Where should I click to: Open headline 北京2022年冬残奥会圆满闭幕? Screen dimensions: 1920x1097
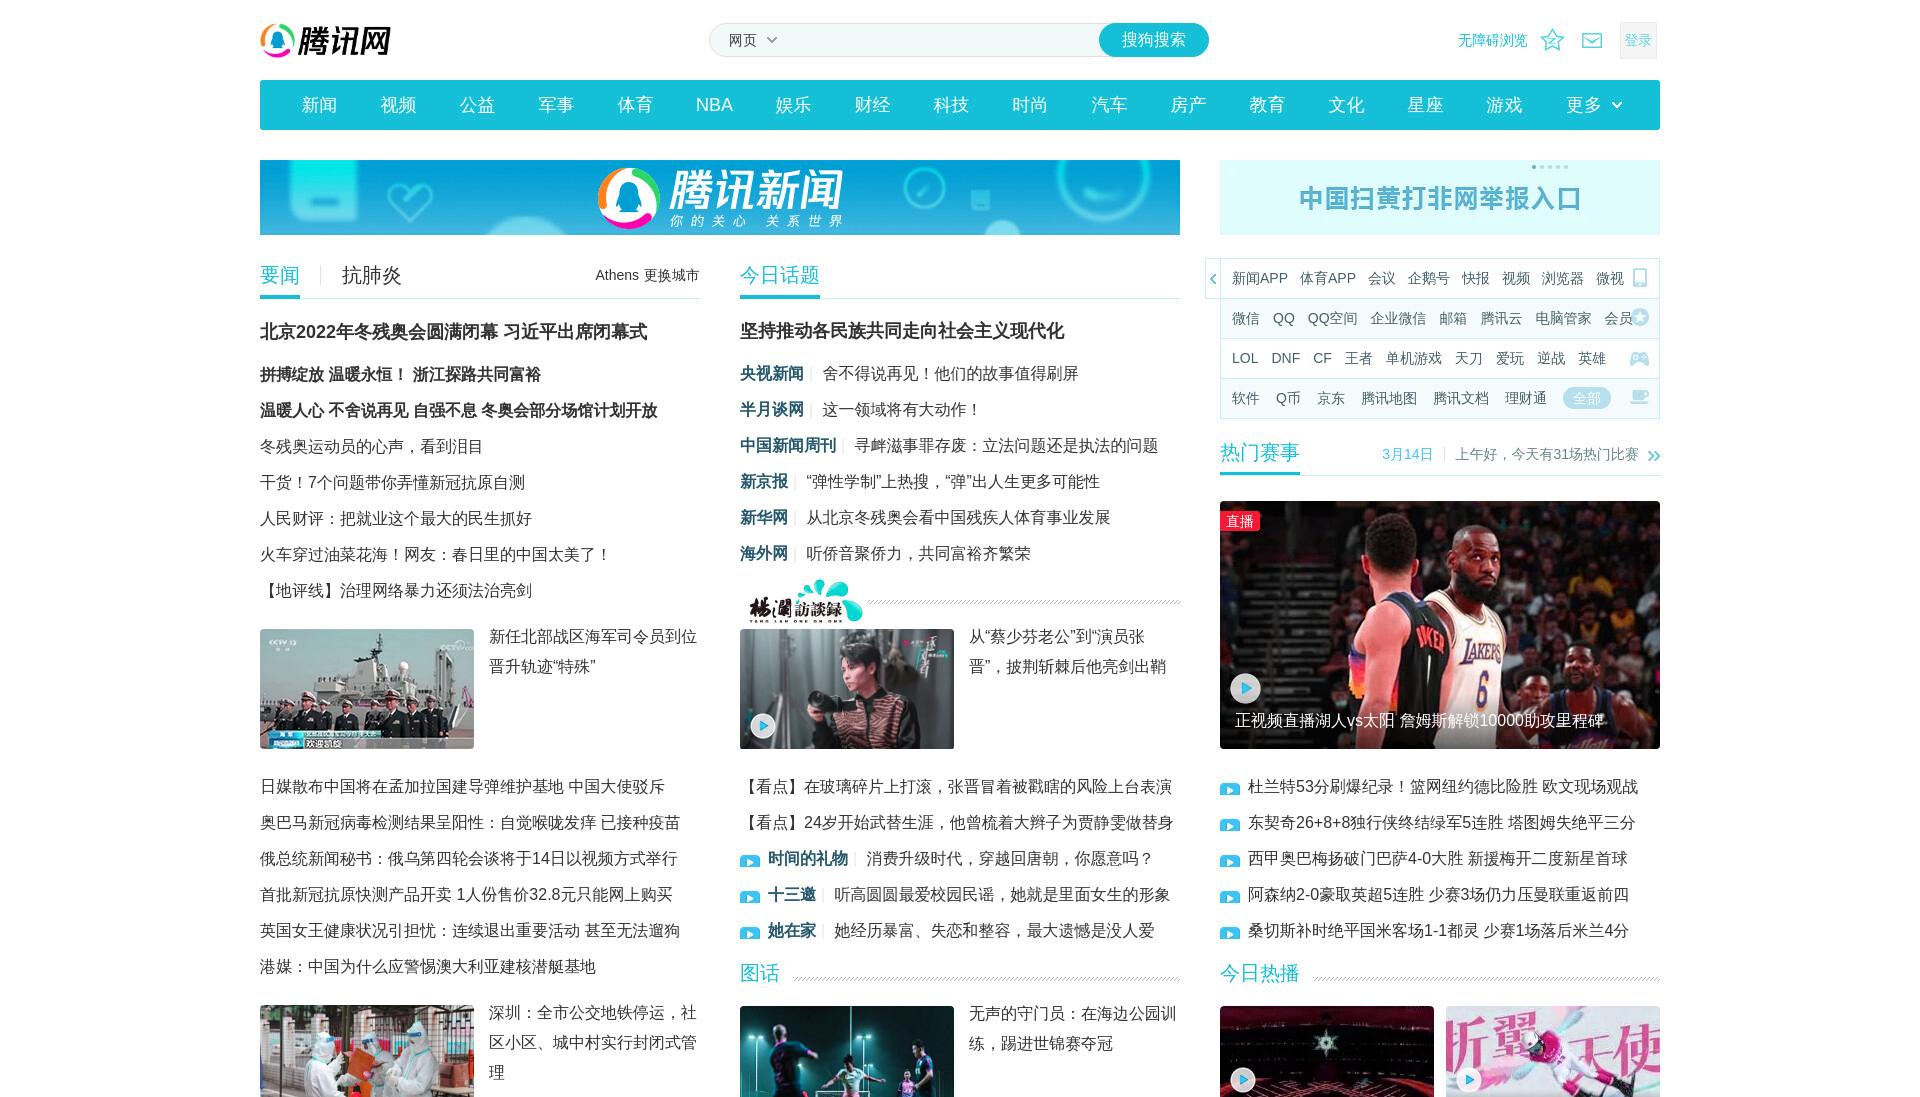[x=453, y=331]
